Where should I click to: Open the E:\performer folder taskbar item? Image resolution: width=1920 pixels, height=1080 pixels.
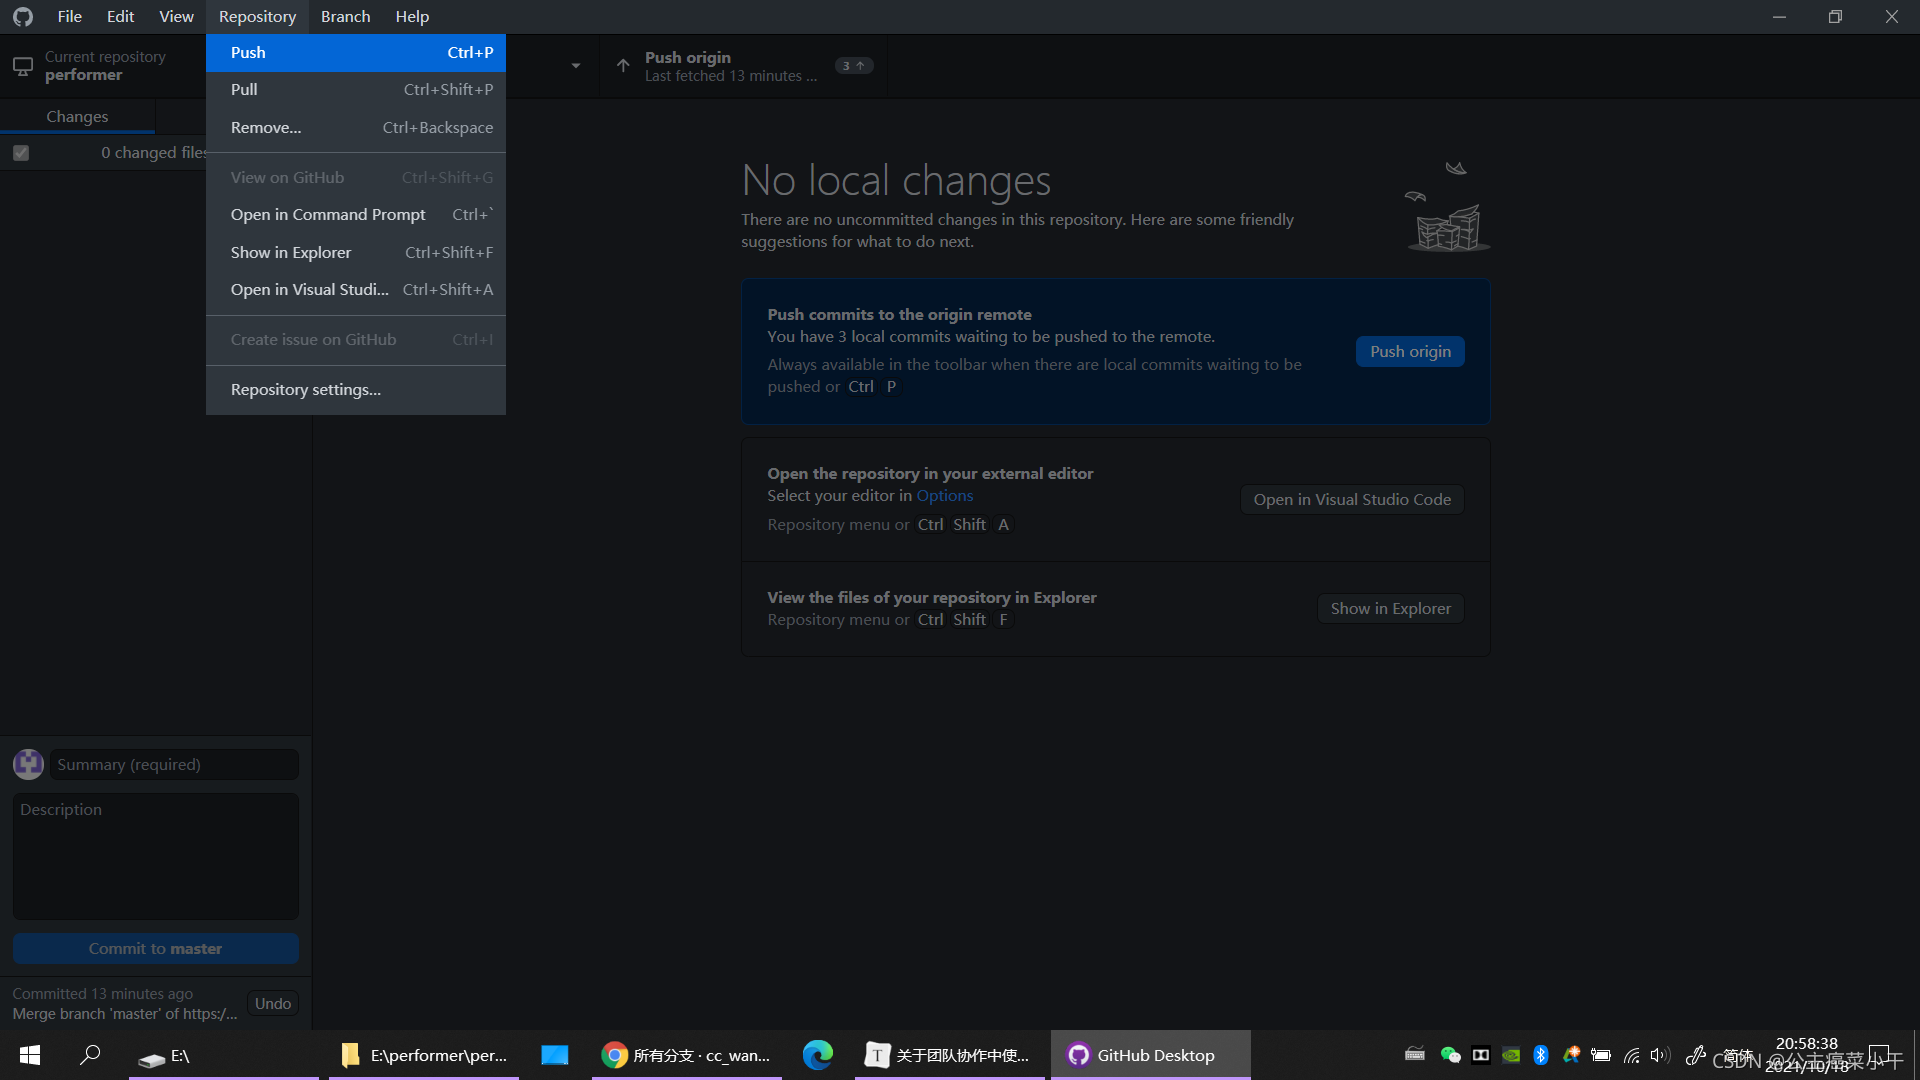tap(424, 1055)
